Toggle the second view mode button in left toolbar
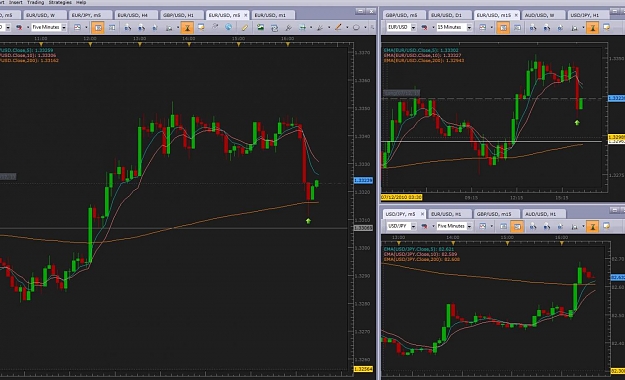The height and width of the screenshot is (380, 625). coord(112,28)
